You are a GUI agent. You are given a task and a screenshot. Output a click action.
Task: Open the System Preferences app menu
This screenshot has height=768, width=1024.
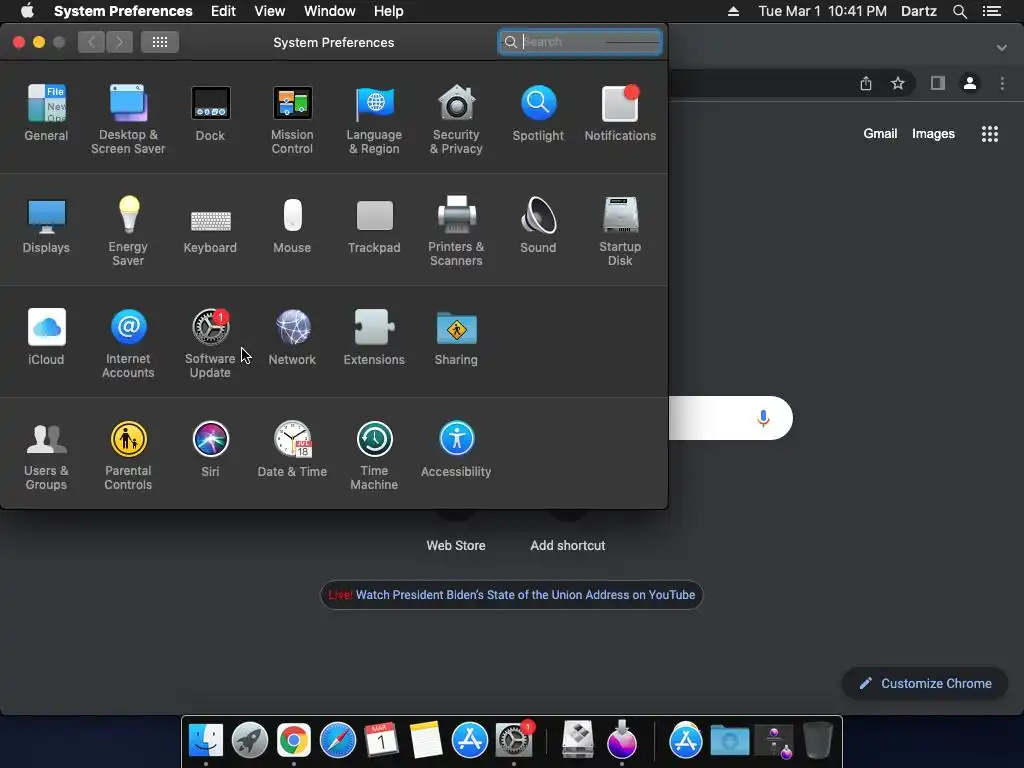coord(123,11)
